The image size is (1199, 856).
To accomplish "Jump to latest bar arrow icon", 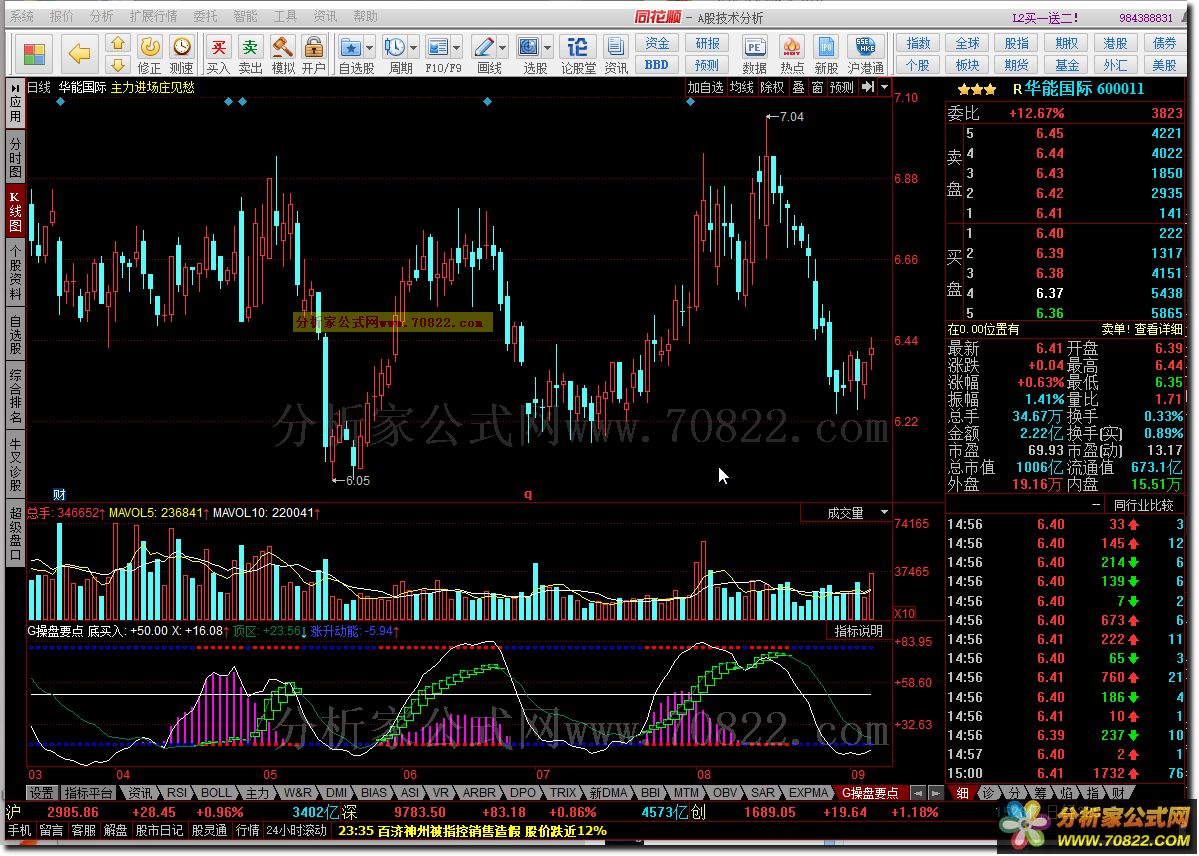I will point(868,87).
